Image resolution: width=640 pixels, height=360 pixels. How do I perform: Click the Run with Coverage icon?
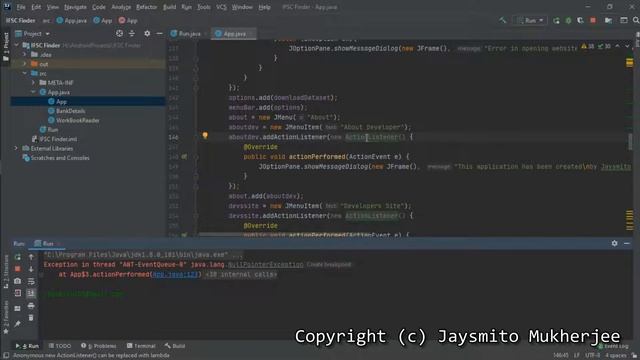[x=580, y=20]
